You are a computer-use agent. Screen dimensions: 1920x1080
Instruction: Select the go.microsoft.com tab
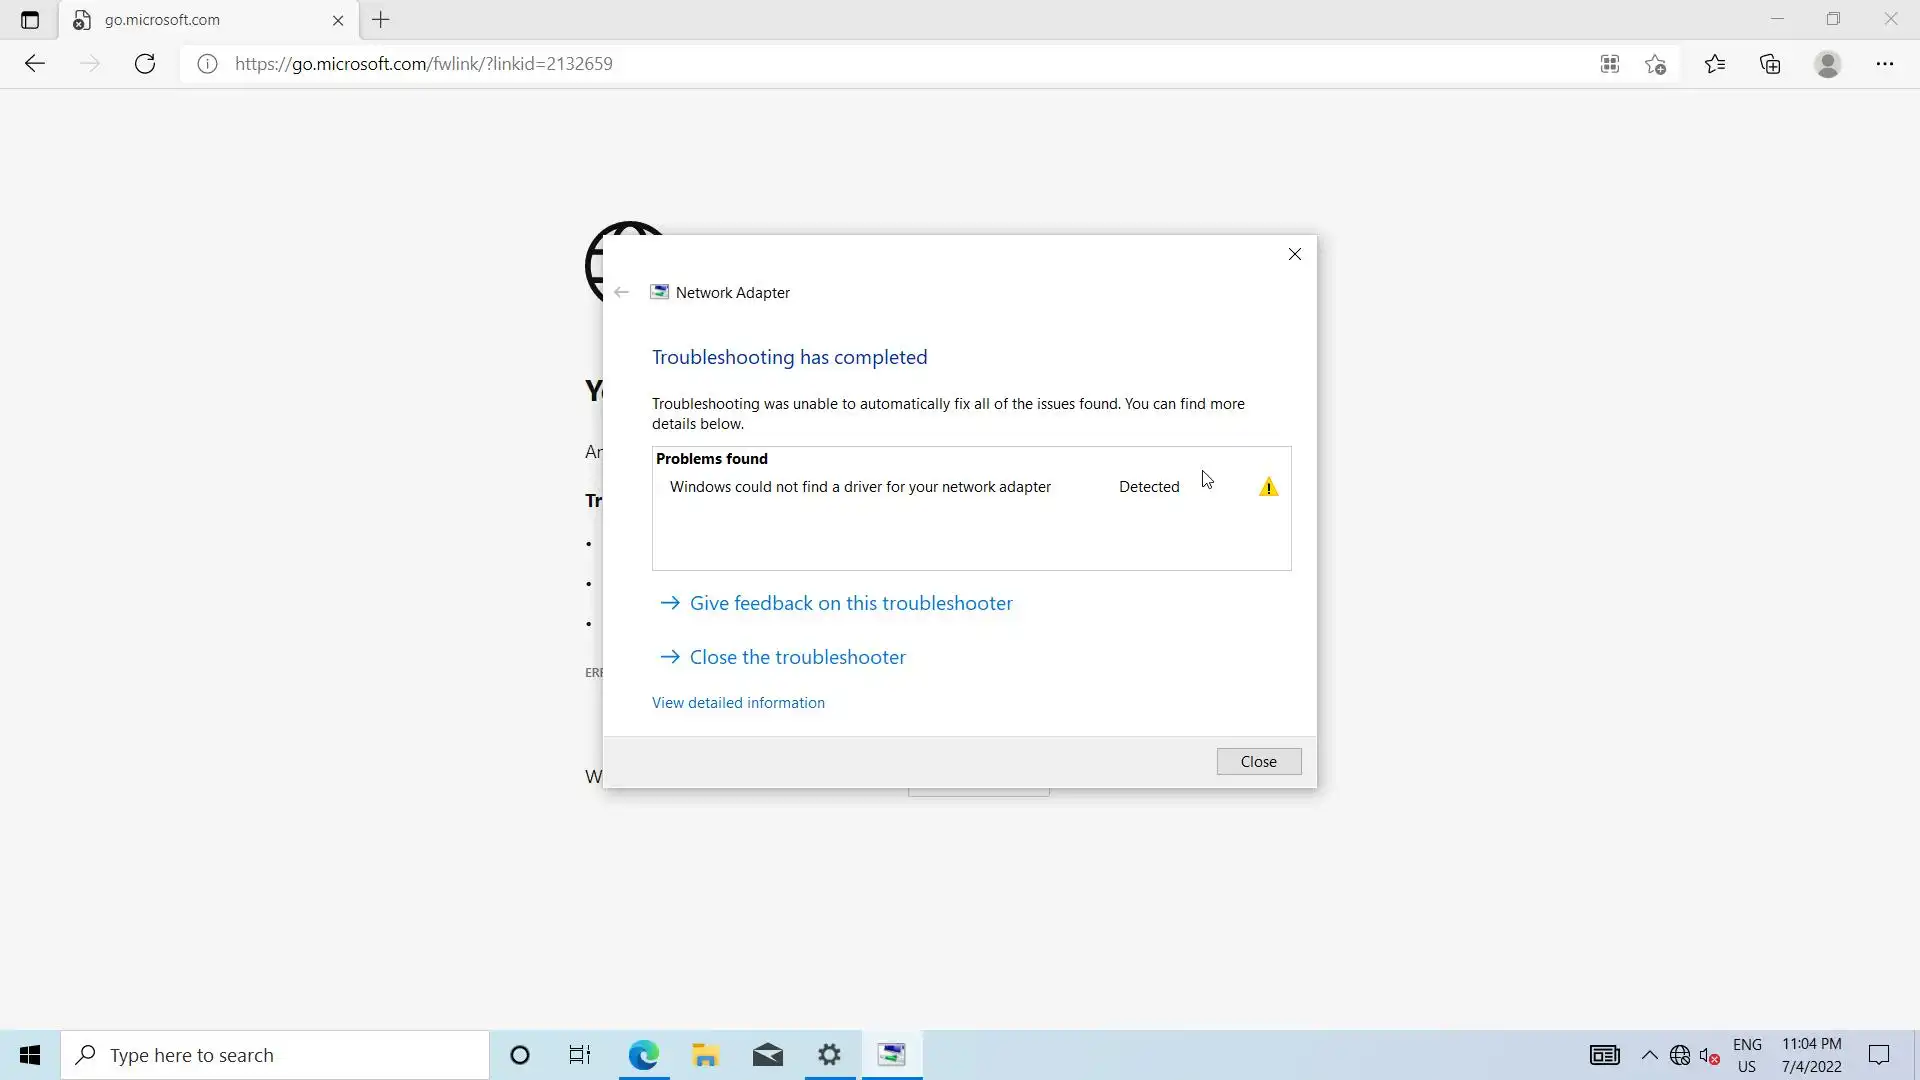pyautogui.click(x=200, y=20)
